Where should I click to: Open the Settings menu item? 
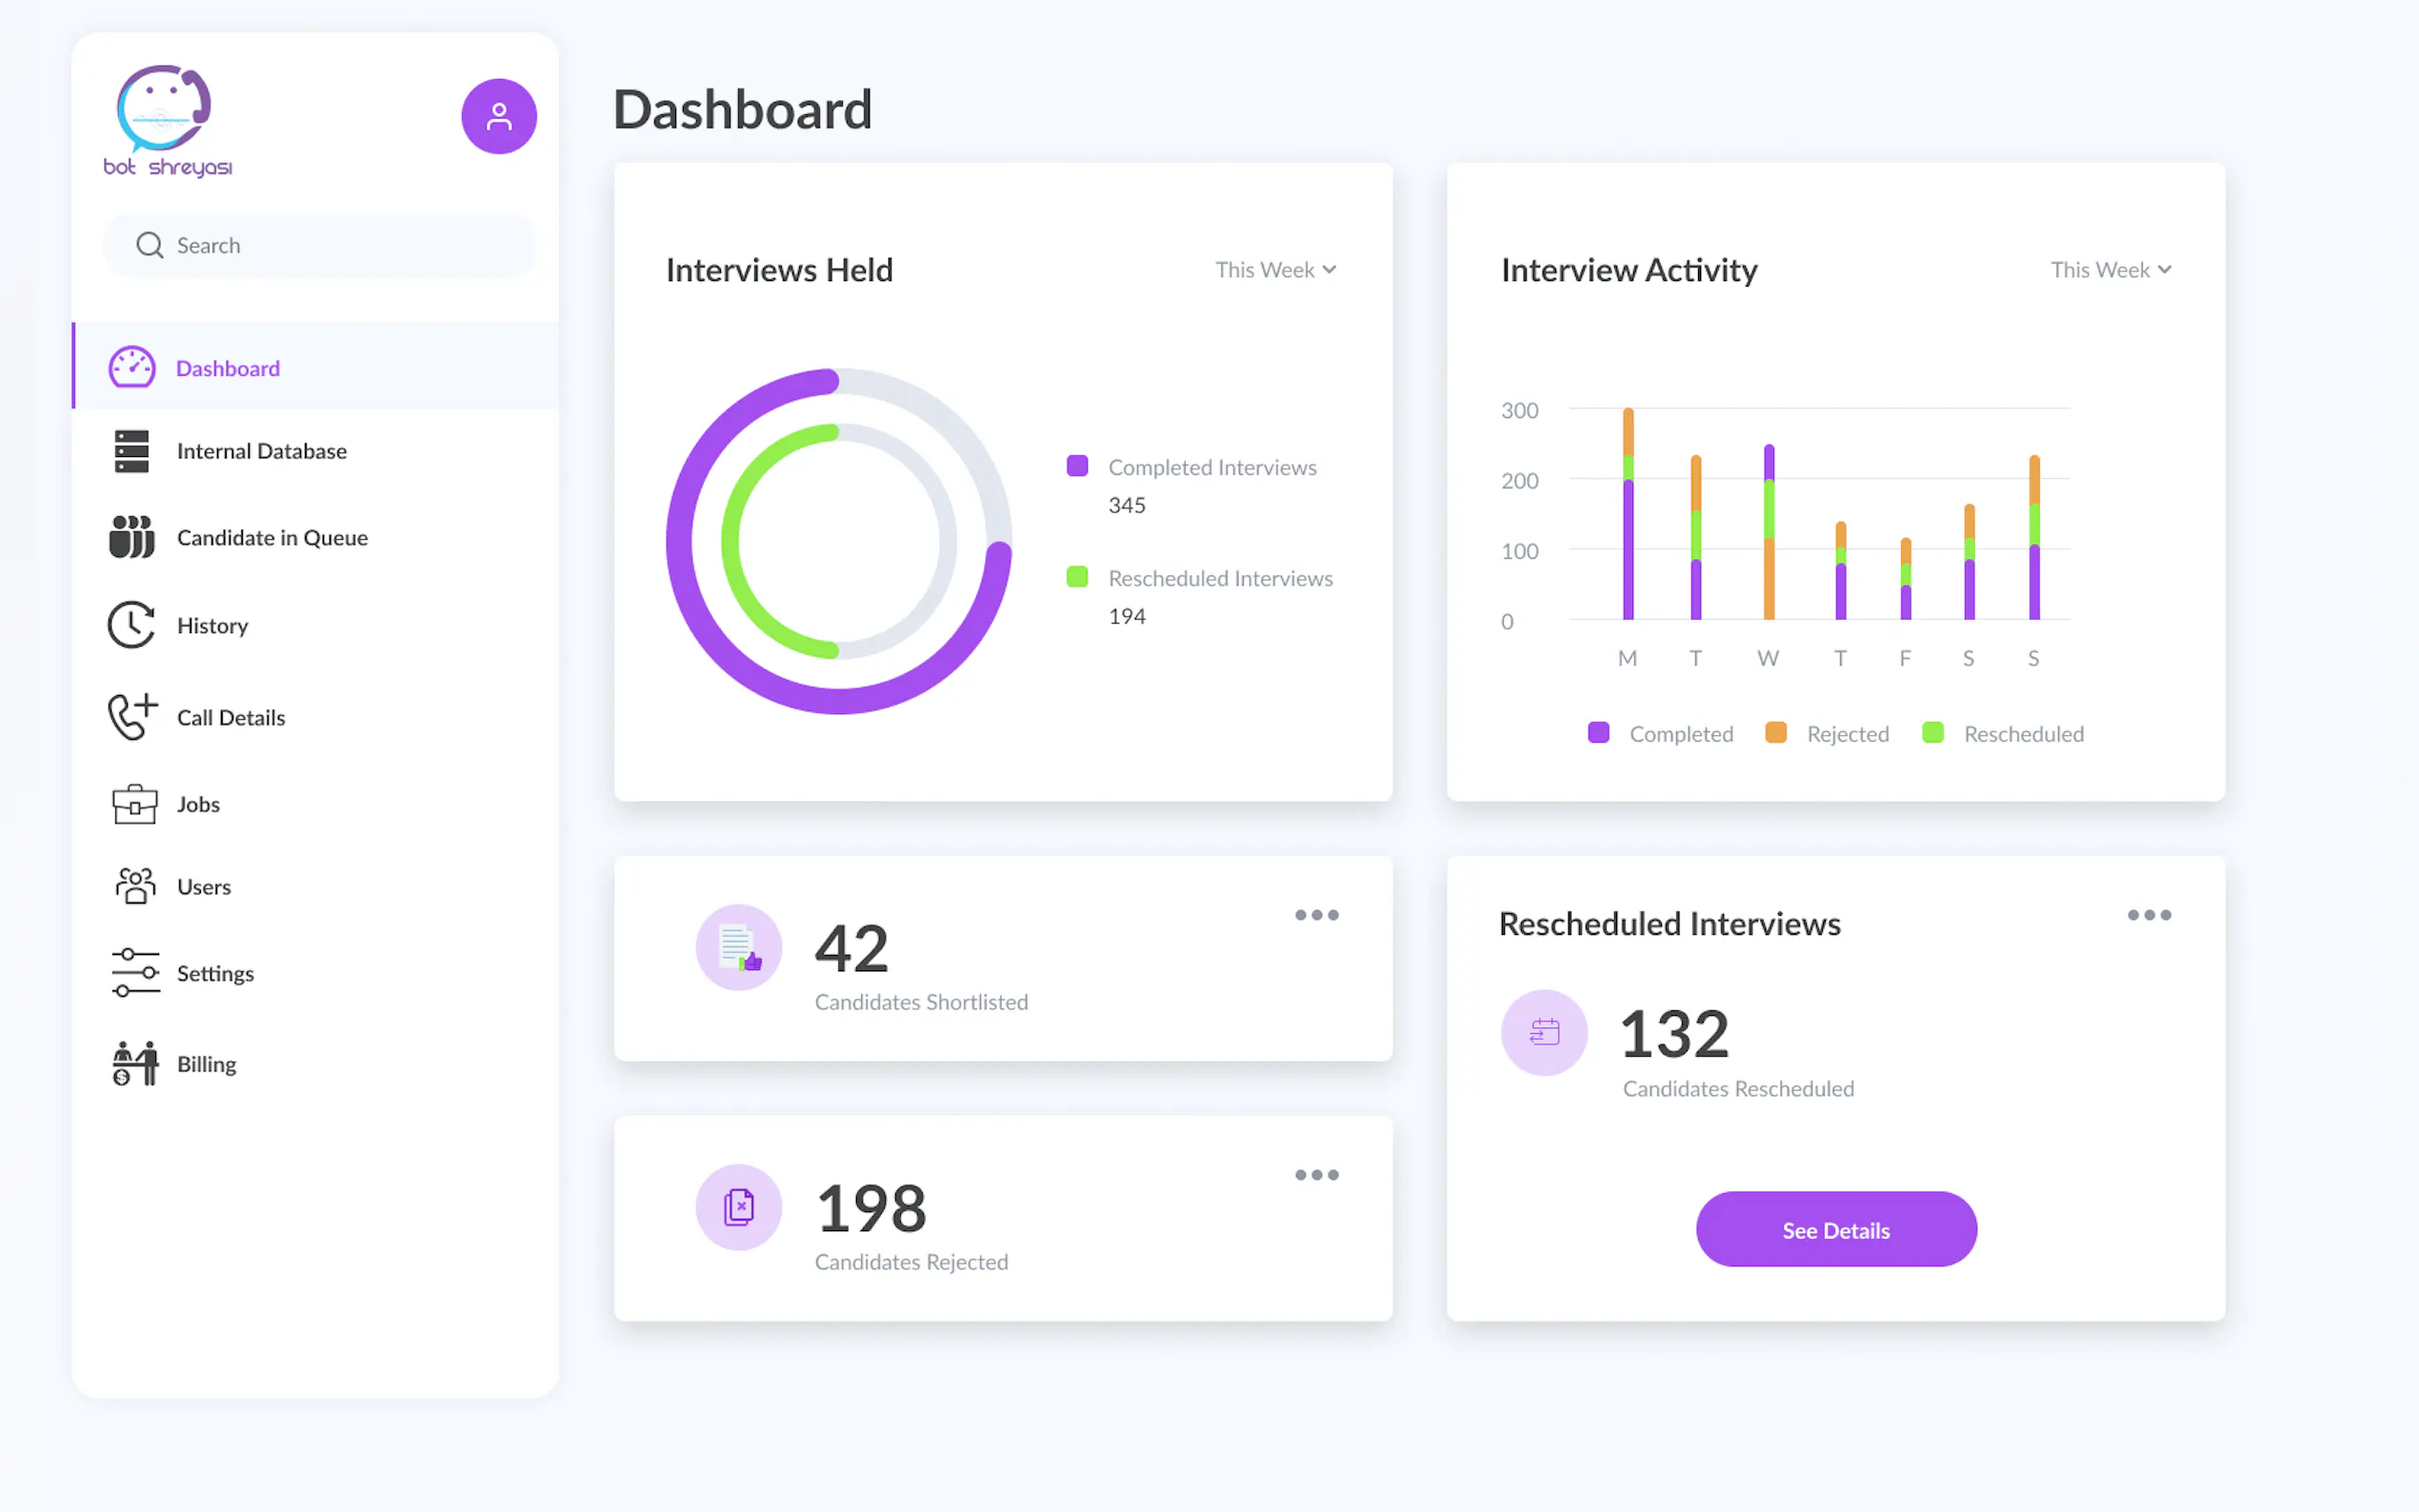click(215, 973)
